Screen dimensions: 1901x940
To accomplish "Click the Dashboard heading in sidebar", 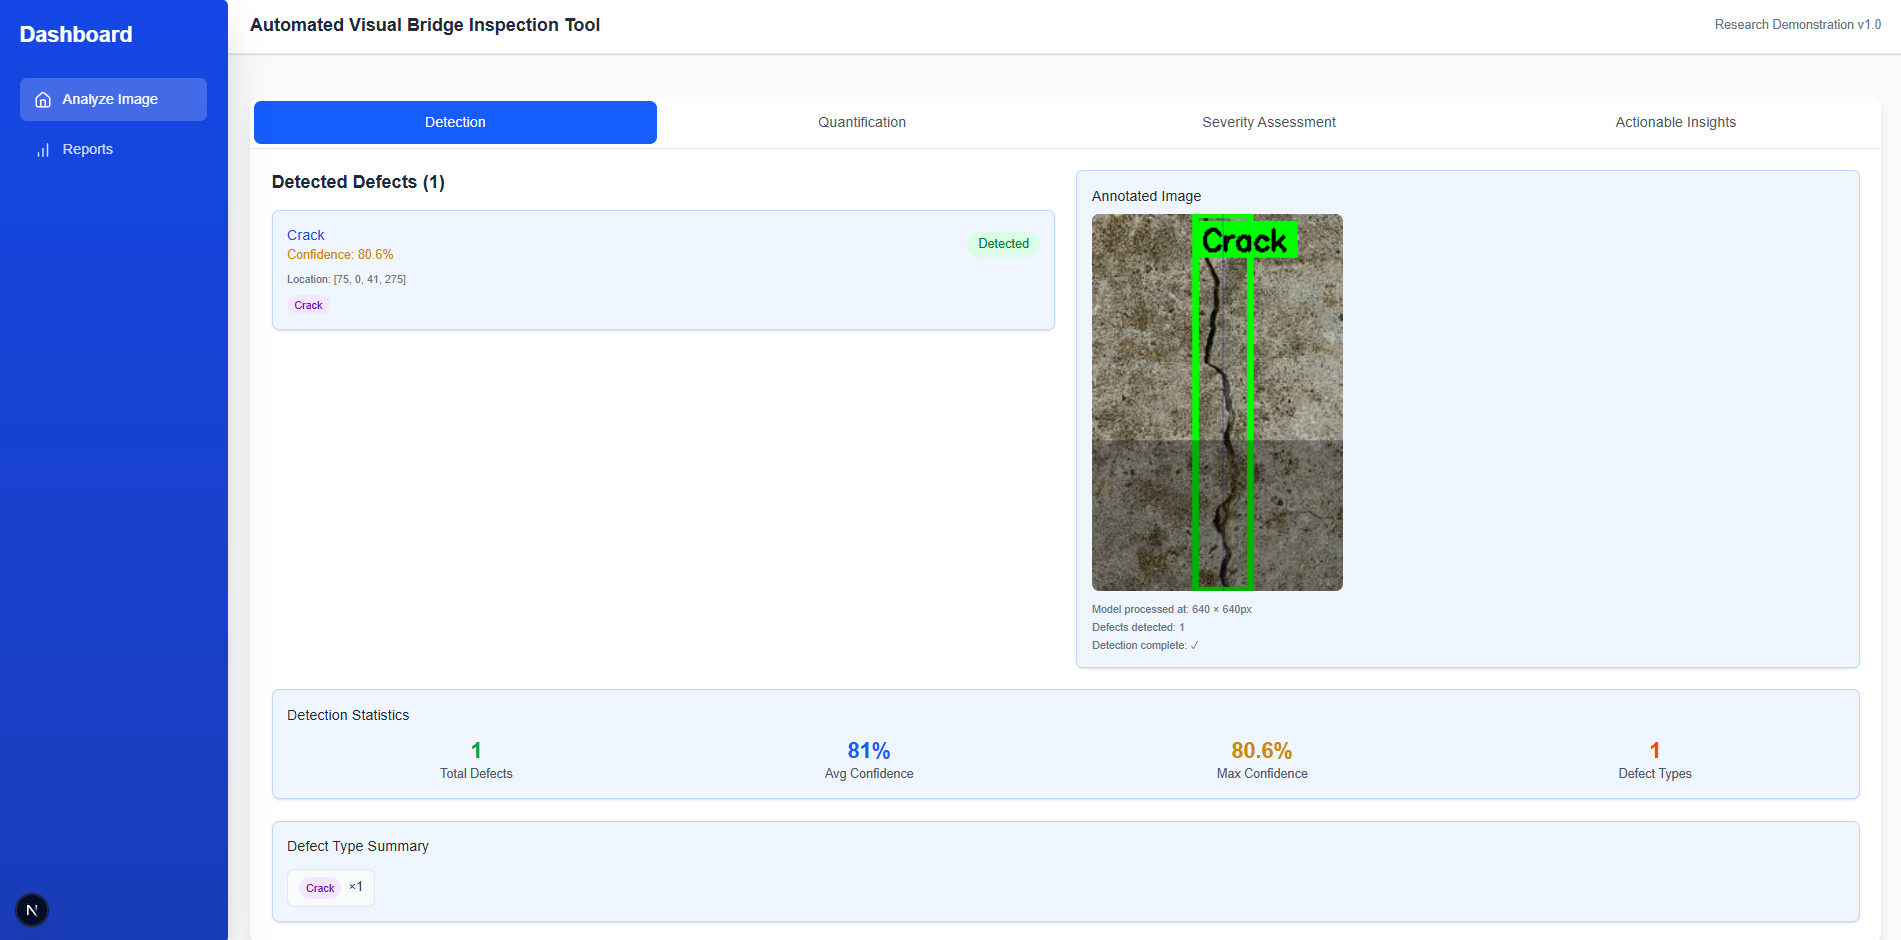I will point(75,34).
